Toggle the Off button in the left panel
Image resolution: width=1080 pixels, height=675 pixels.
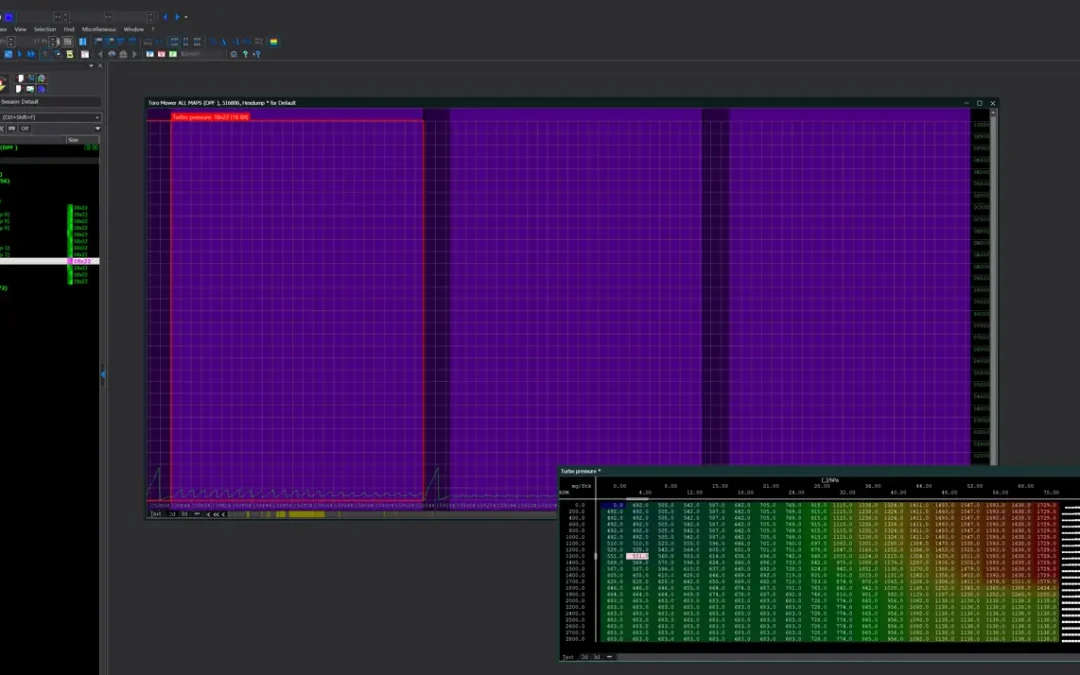(x=25, y=129)
